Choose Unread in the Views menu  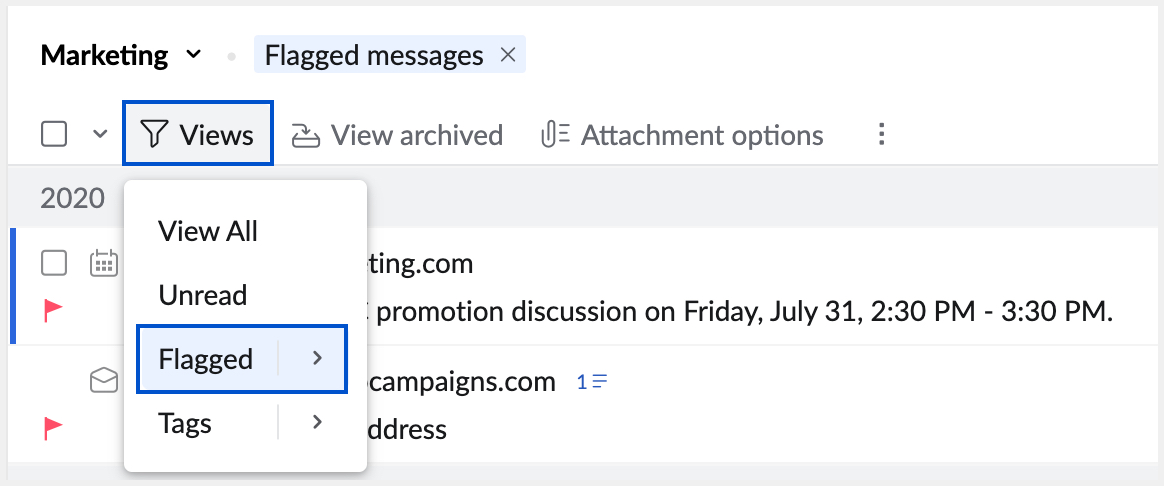202,295
